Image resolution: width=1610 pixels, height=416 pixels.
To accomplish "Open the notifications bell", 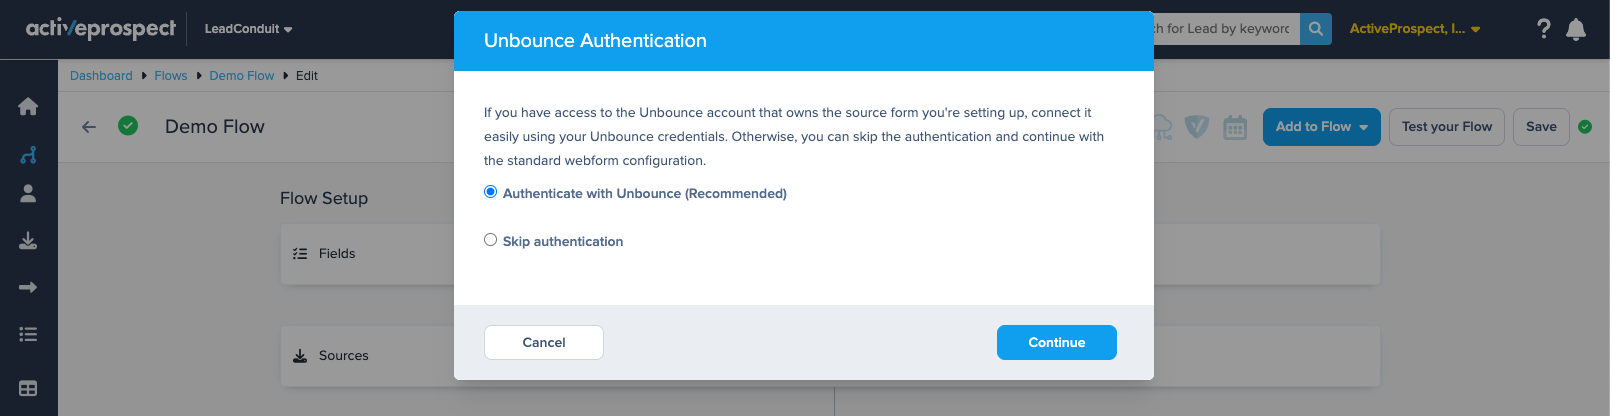I will pyautogui.click(x=1576, y=29).
